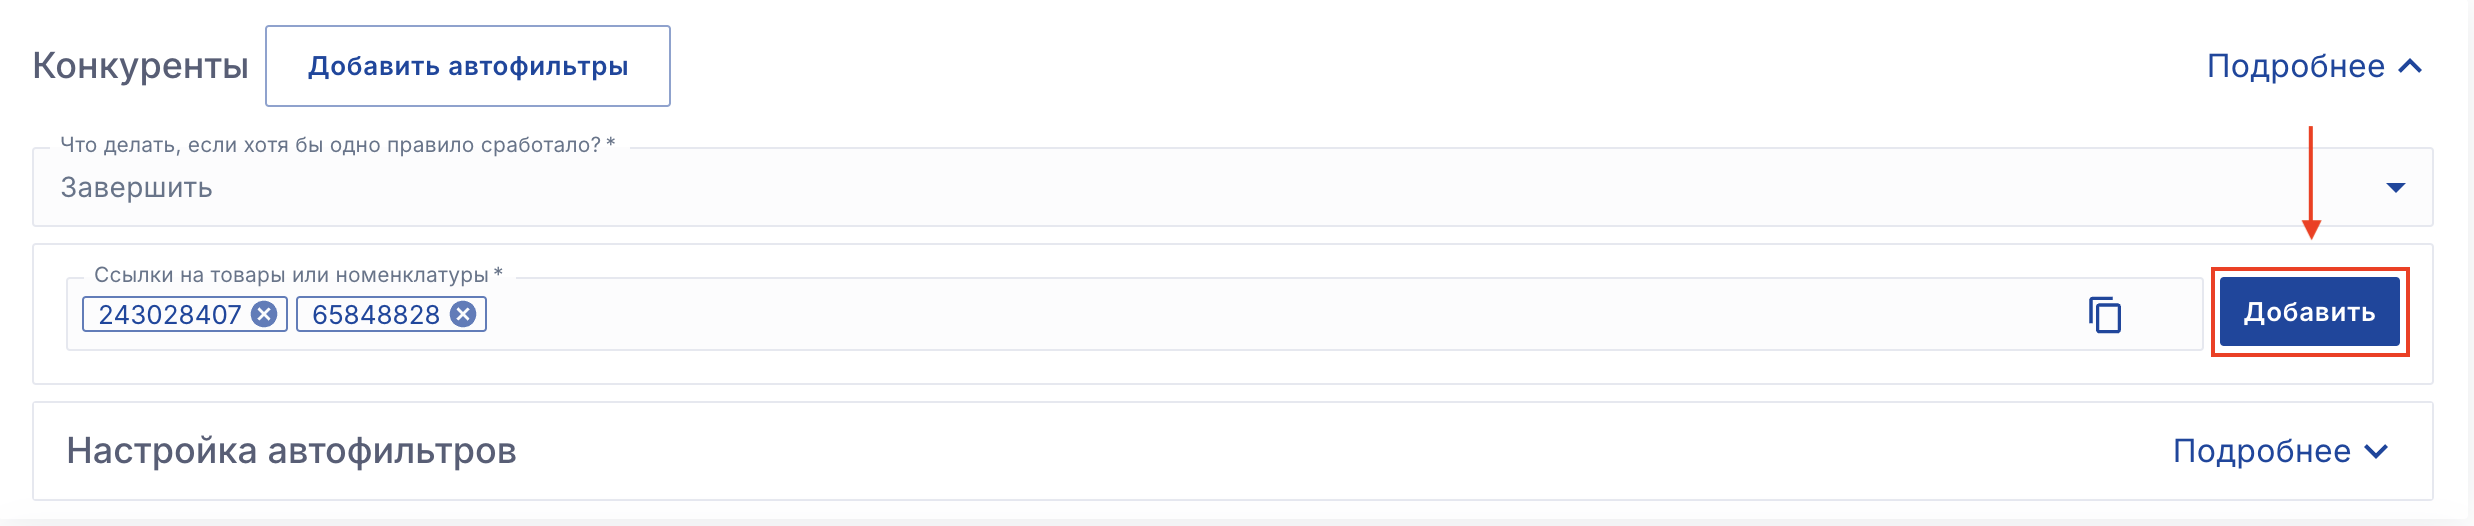The image size is (2474, 526).
Task: Copy the product links list
Action: coord(2104,315)
